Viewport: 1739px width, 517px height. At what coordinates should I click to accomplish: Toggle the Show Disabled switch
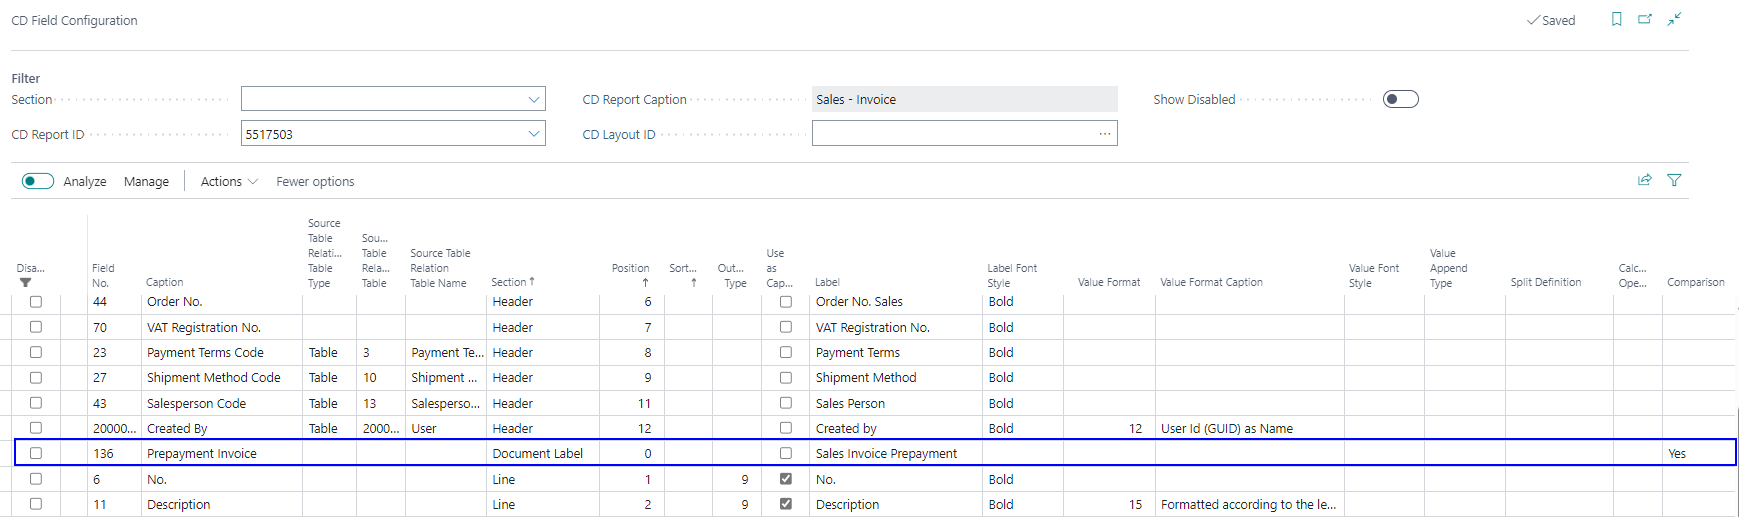1400,99
